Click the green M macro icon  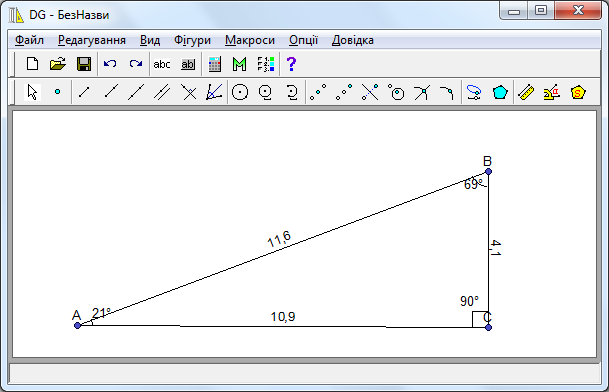tap(240, 64)
